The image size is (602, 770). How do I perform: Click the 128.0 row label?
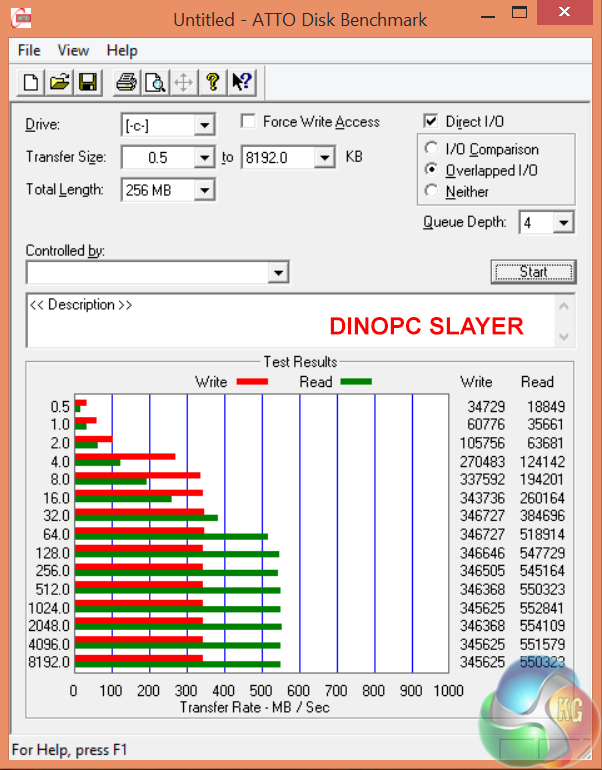click(x=52, y=553)
